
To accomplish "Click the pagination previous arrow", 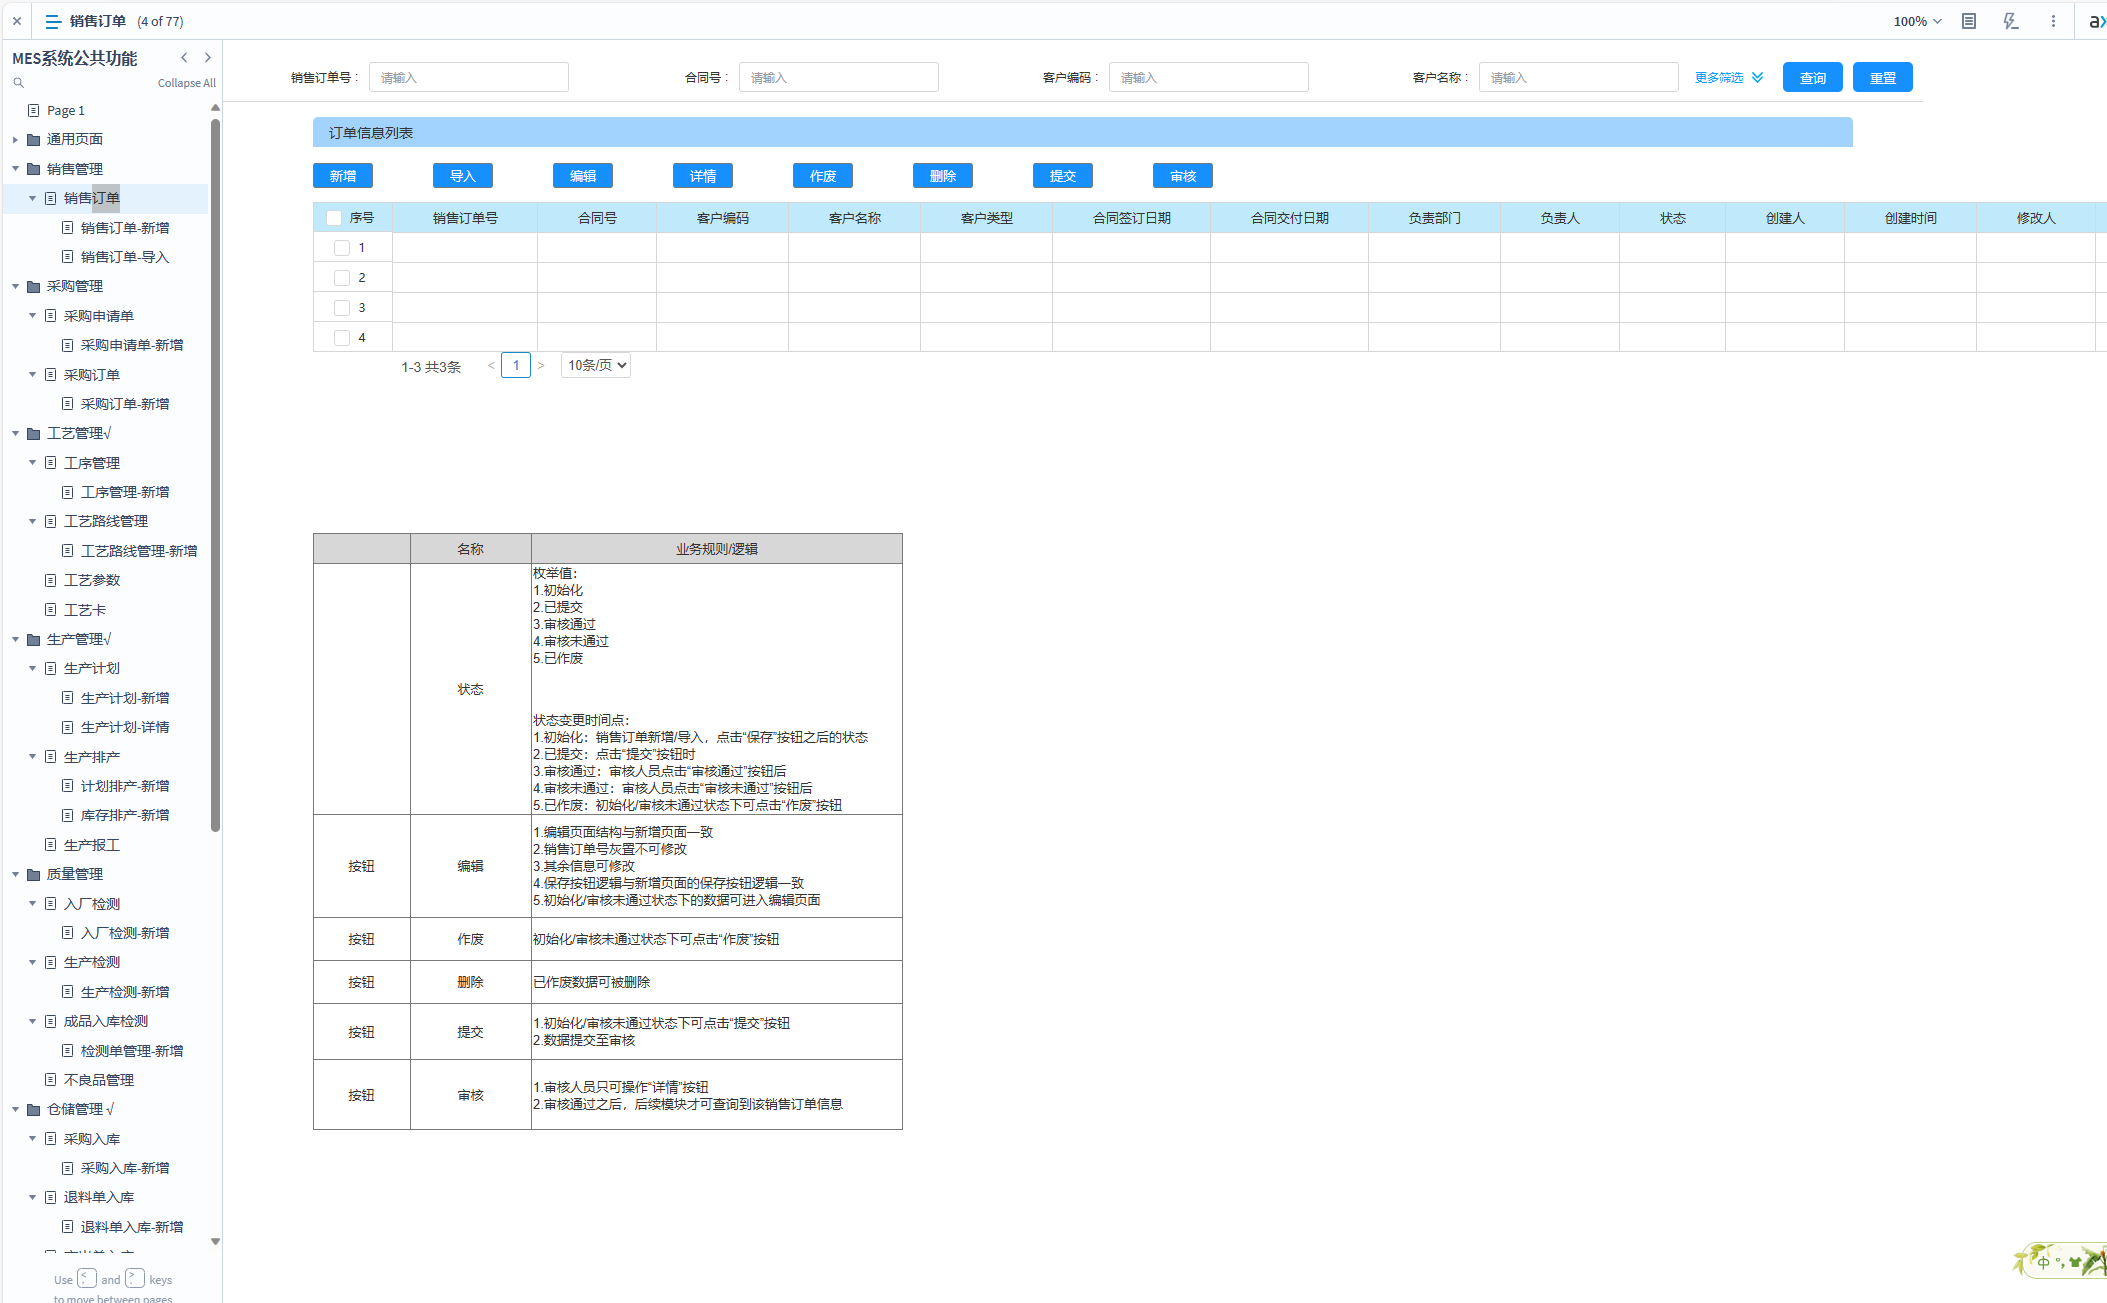I will (491, 366).
